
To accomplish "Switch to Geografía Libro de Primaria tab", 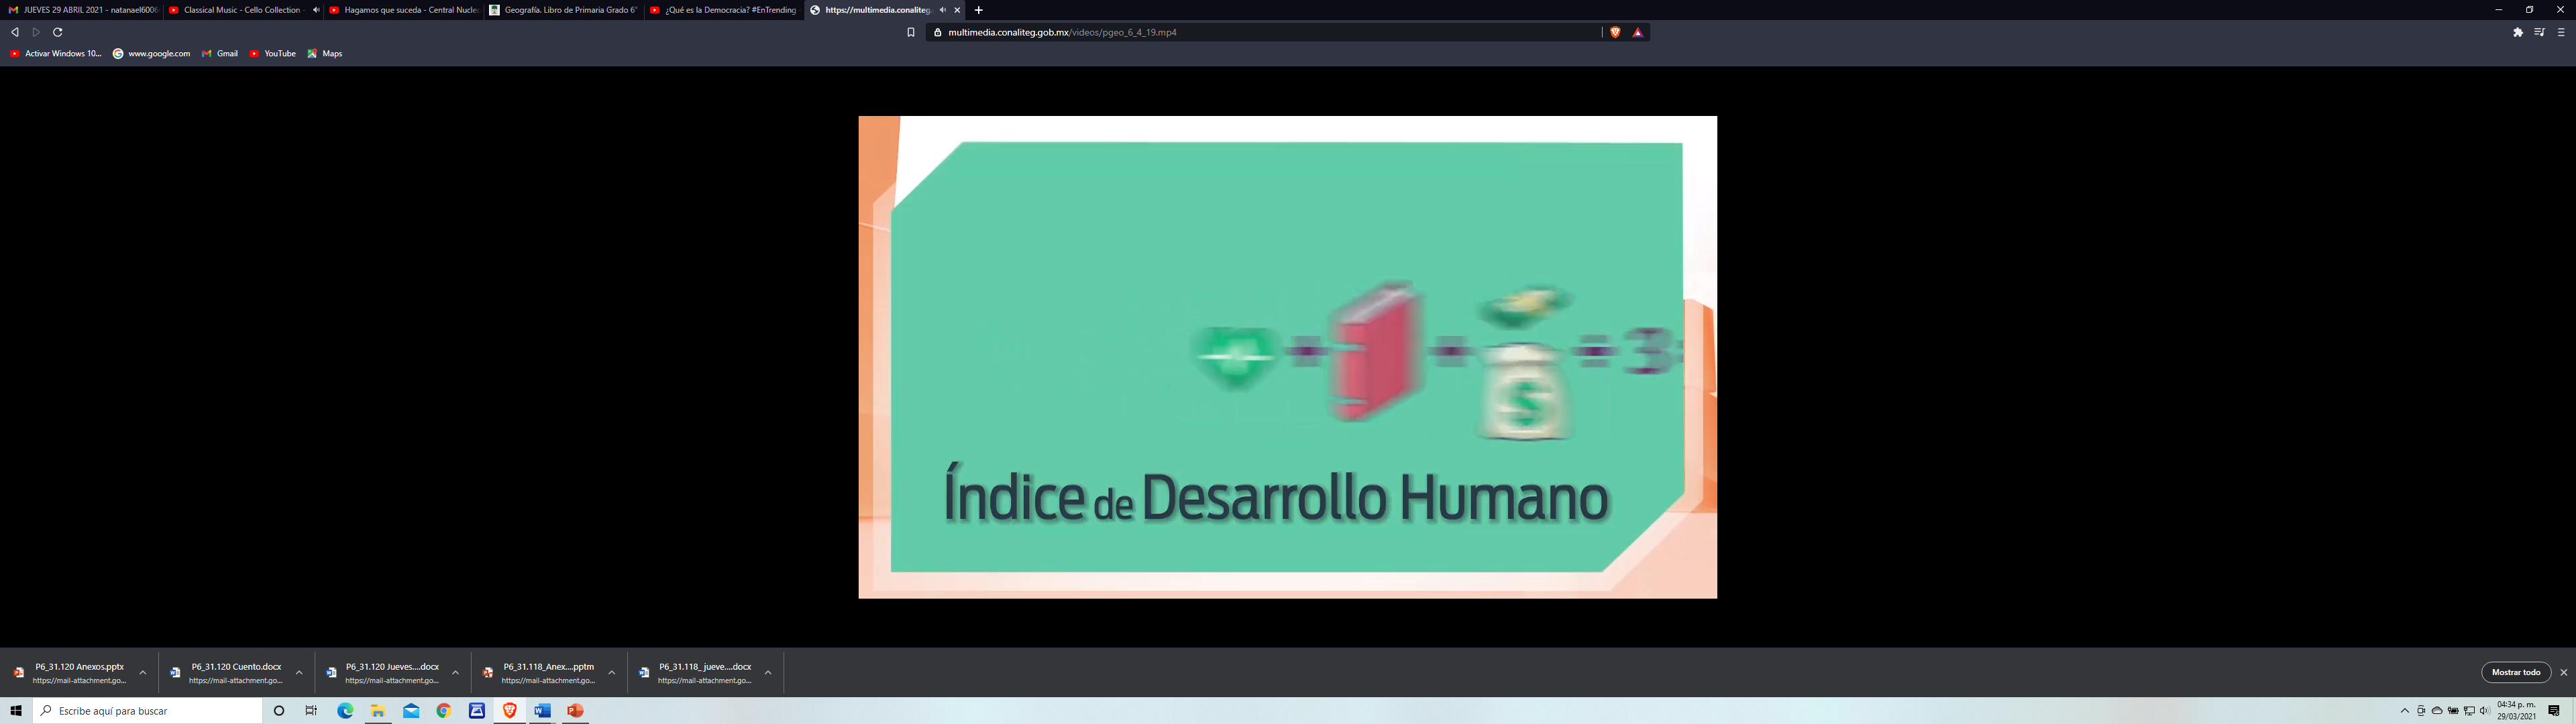I will (565, 10).
